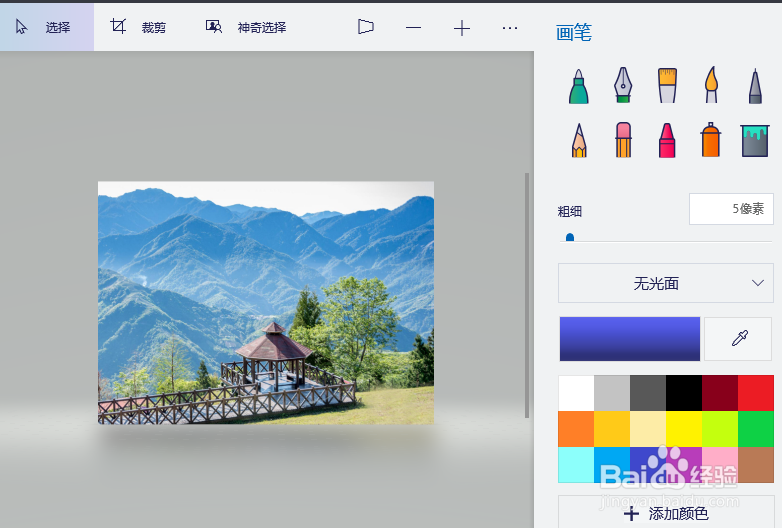
Task: Toggle the 3D view flag icon
Action: (x=366, y=27)
